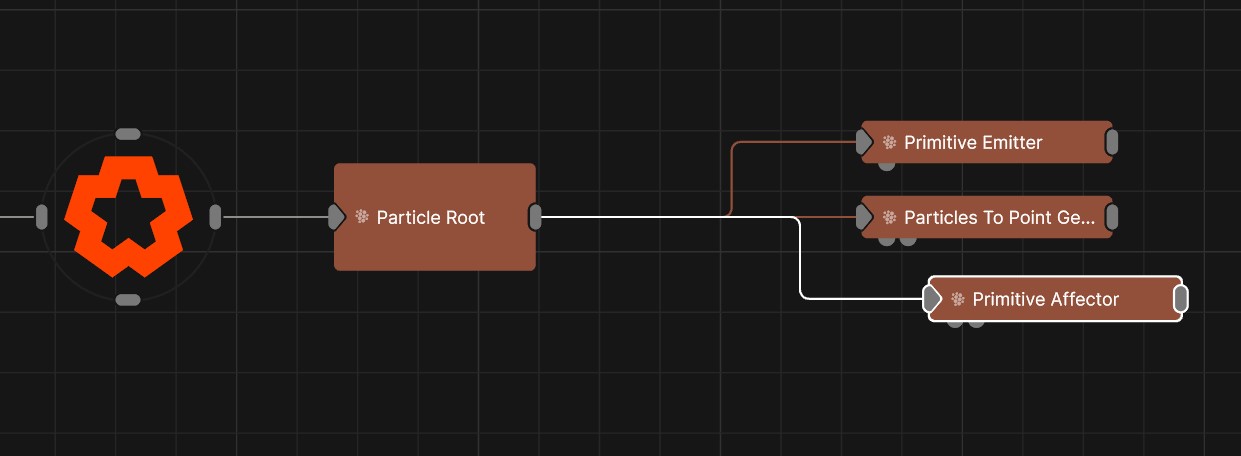The height and width of the screenshot is (456, 1241).
Task: Select the Primitive Emitter input arrow port
Action: (865, 143)
